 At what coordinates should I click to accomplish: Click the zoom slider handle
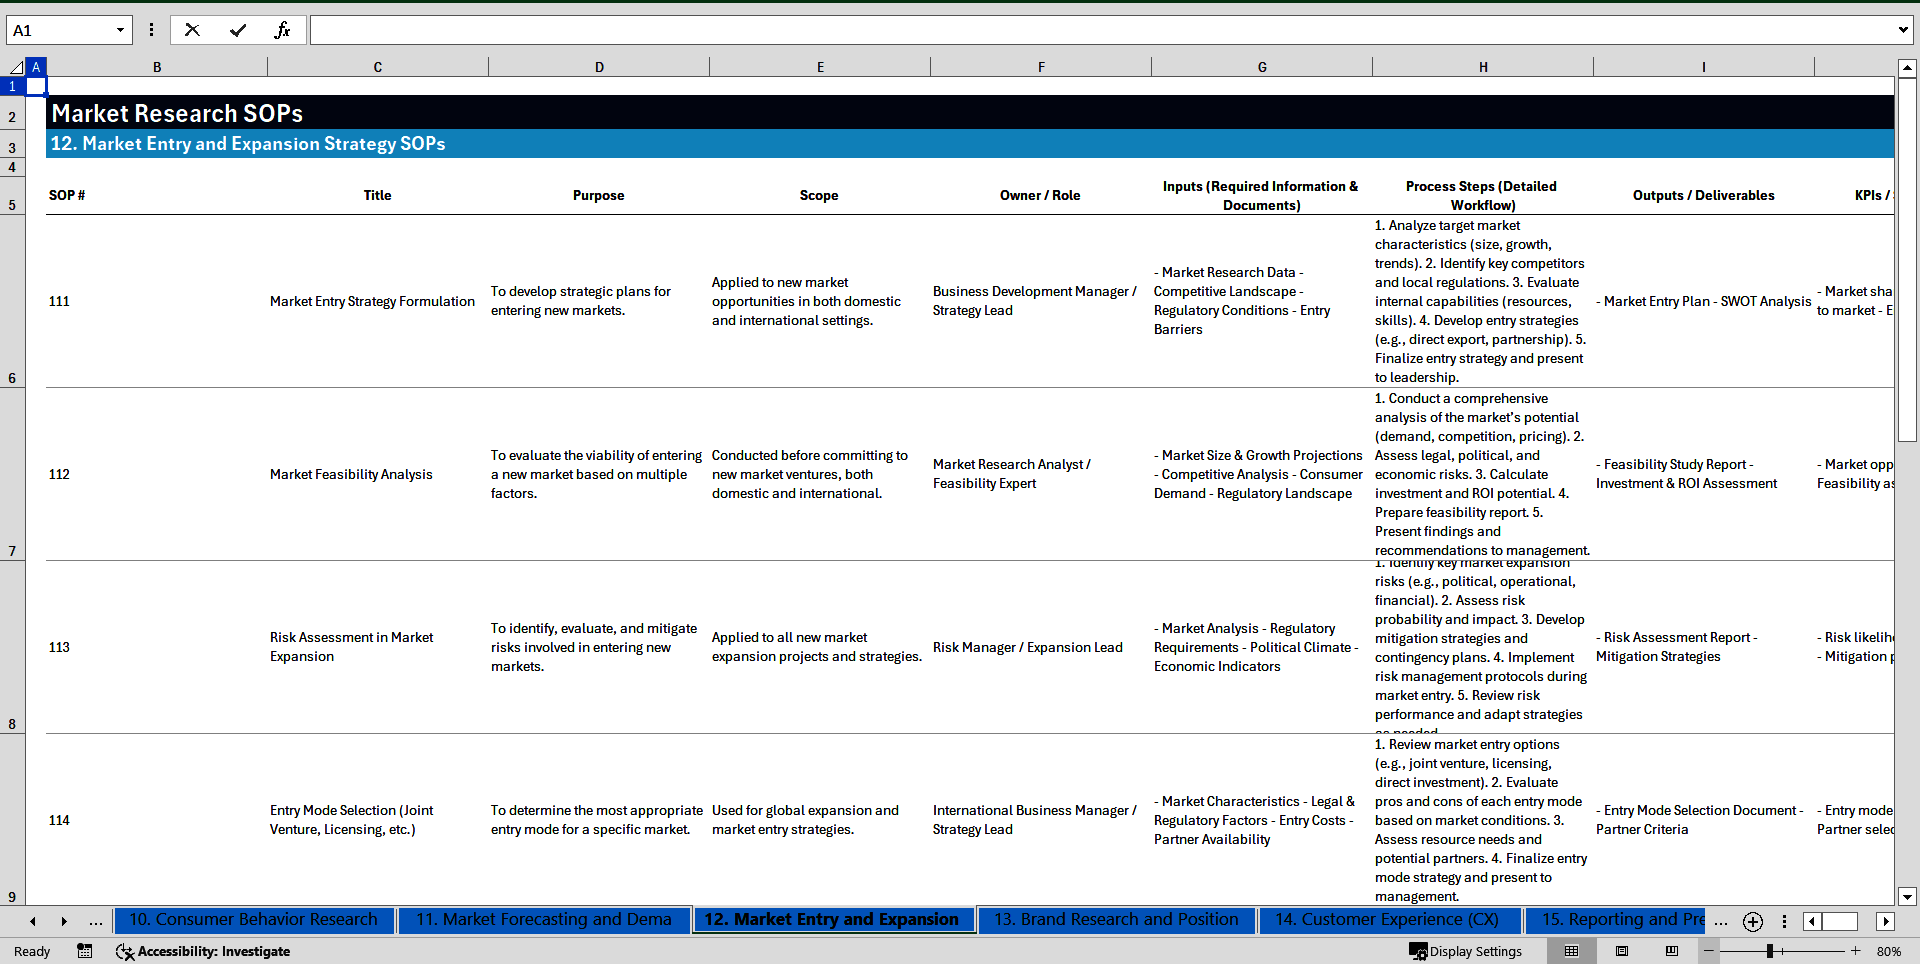tap(1770, 951)
